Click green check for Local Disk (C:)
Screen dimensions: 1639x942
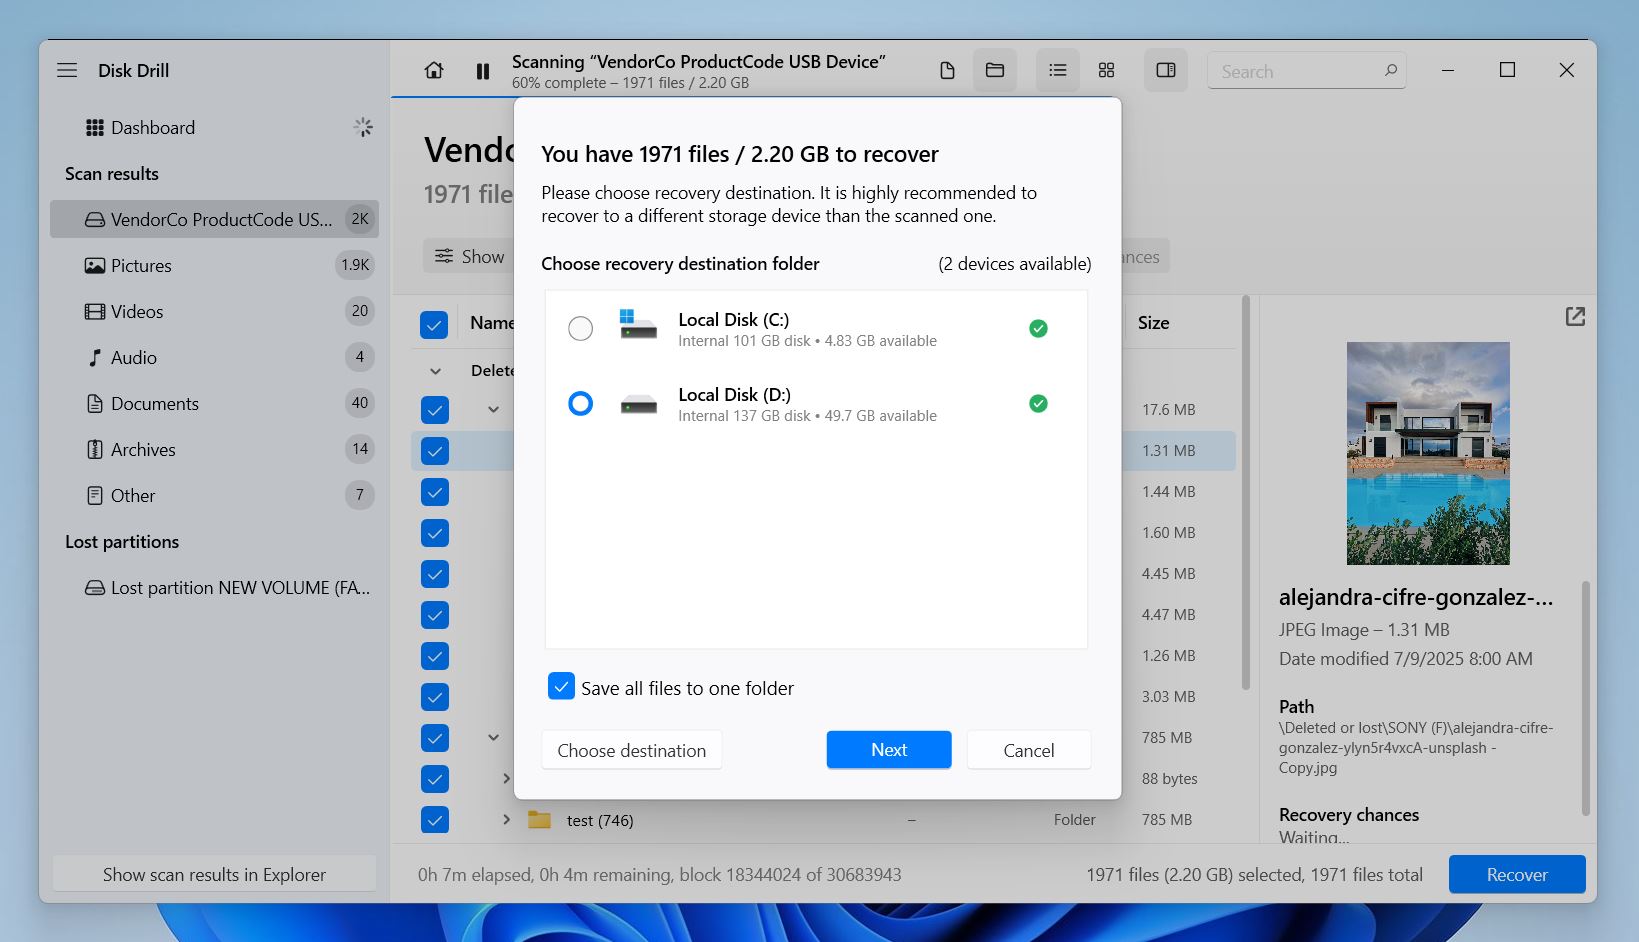[1038, 328]
